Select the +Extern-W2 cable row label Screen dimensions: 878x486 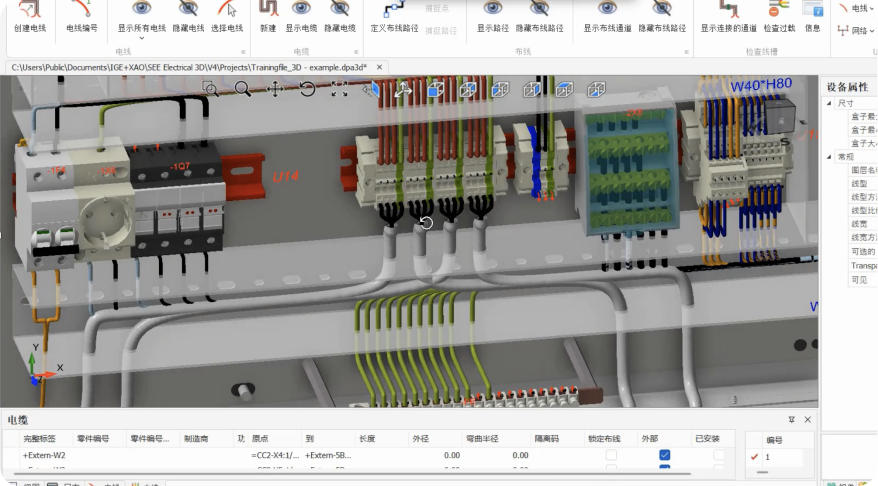point(44,455)
